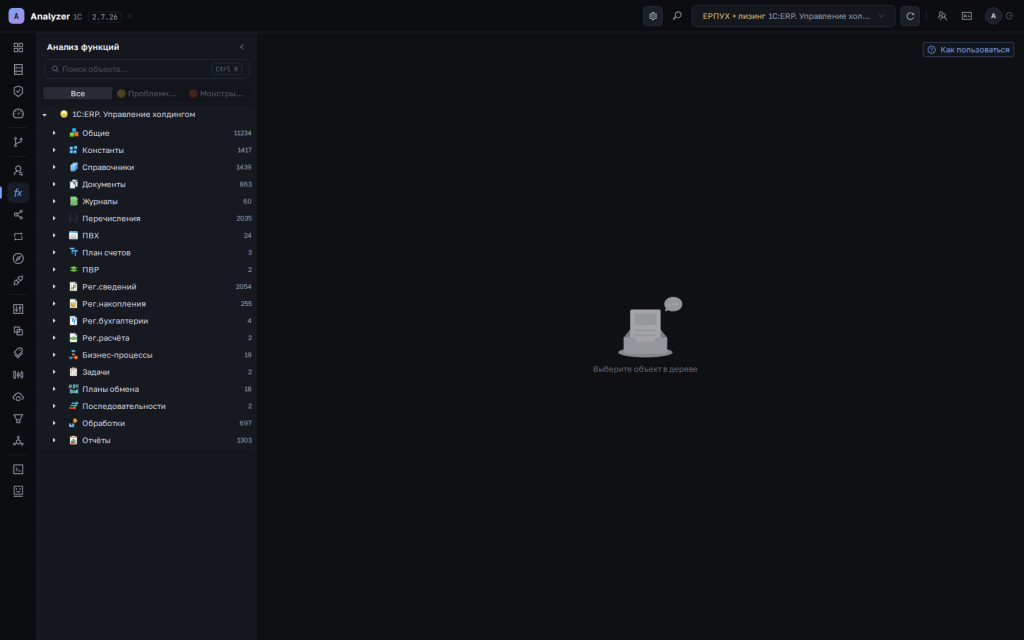The image size is (1024, 640).
Task: Click the shield check sidebar icon
Action: coord(18,91)
